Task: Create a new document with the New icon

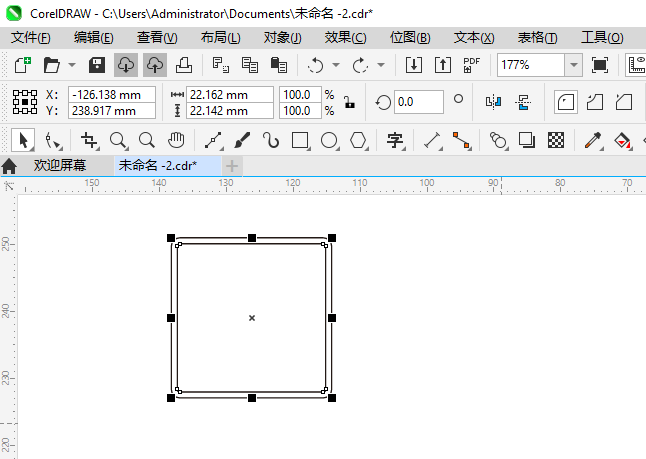Action: point(23,65)
